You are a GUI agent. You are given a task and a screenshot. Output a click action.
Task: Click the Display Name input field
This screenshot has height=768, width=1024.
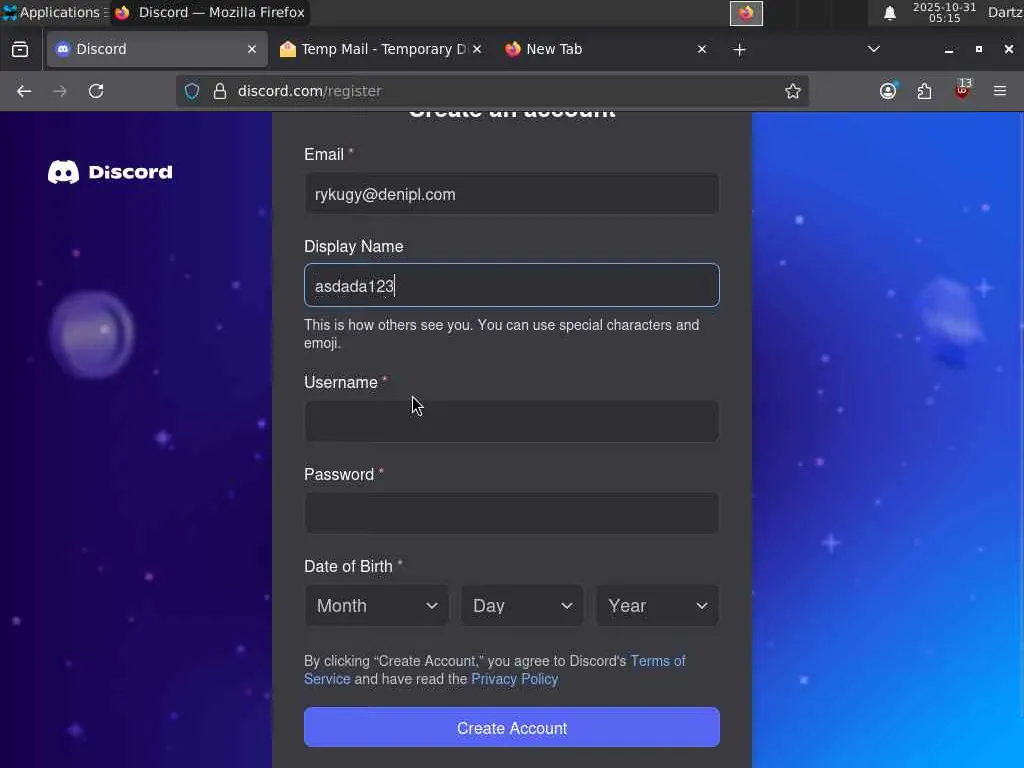pyautogui.click(x=511, y=285)
